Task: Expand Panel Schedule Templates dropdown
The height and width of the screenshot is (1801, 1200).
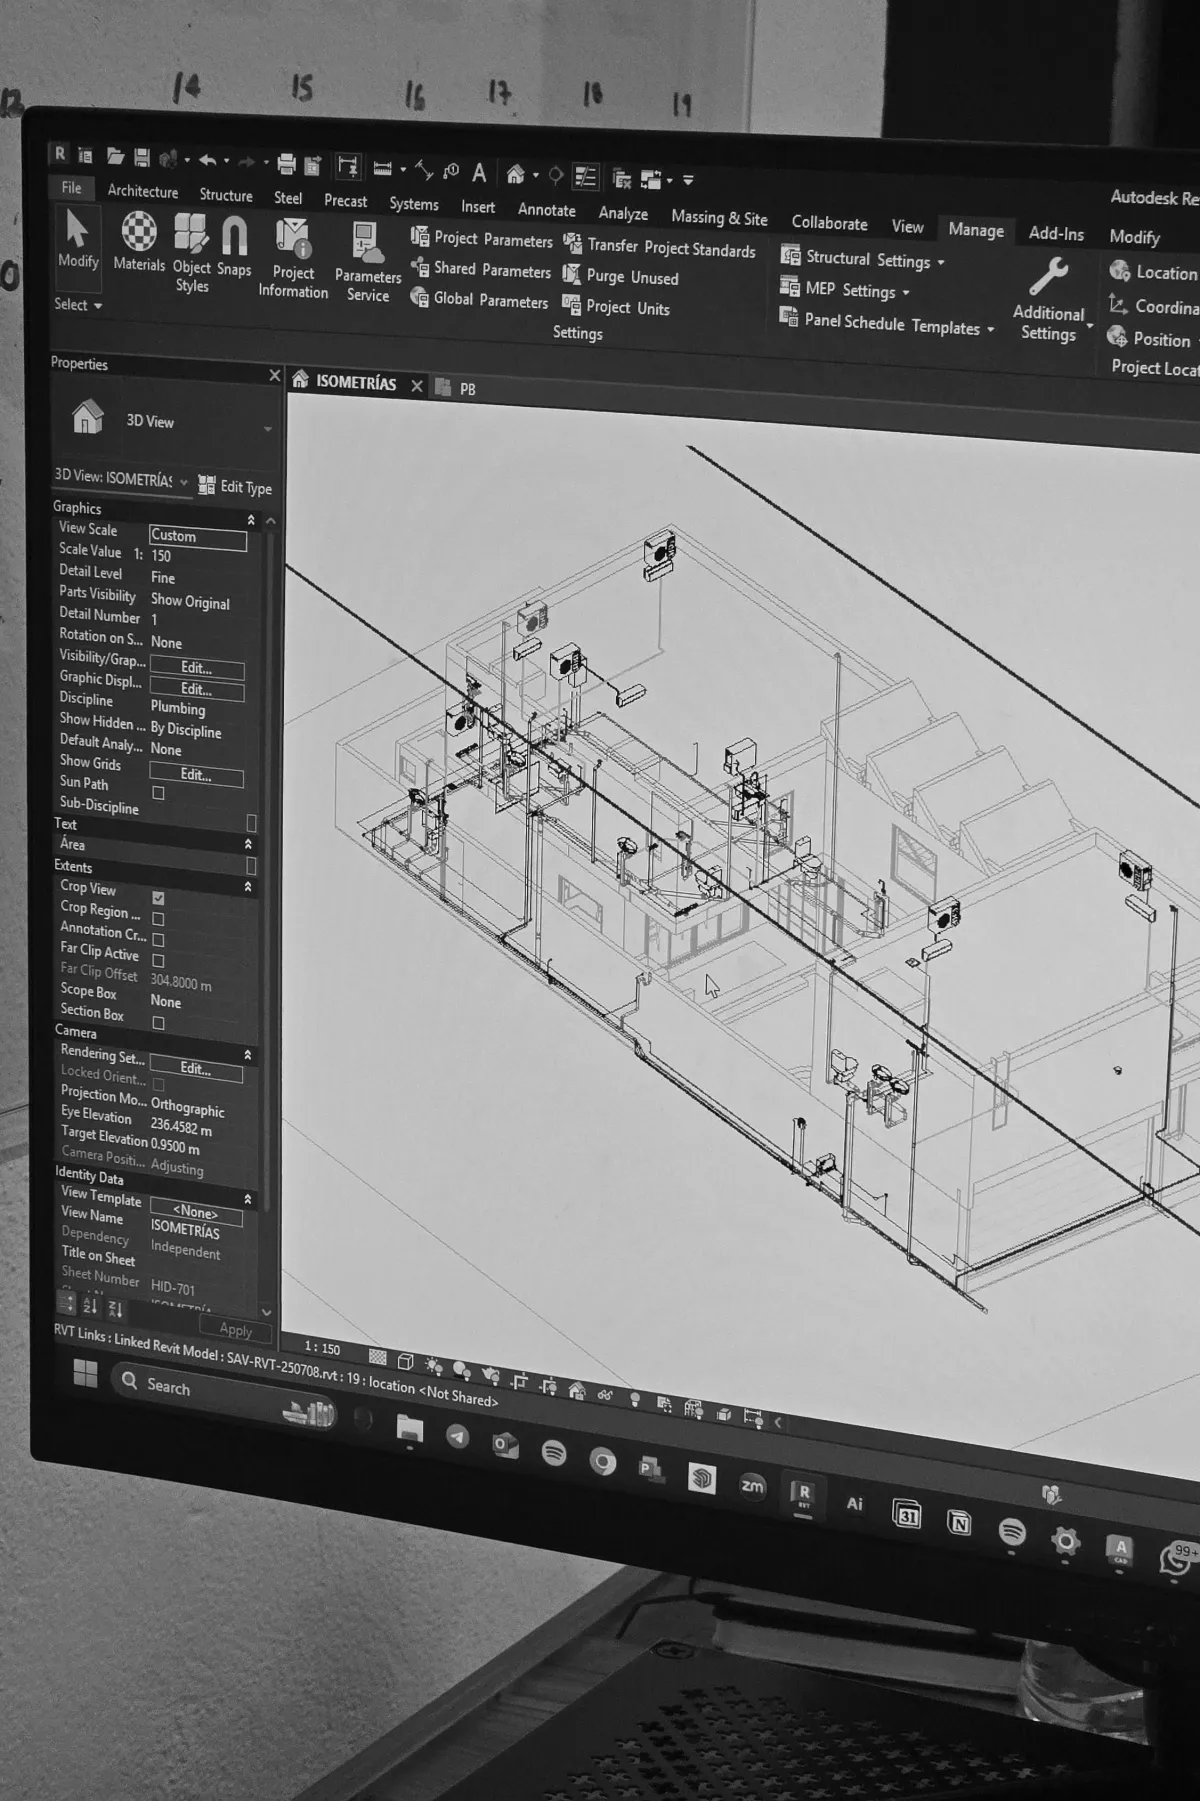Action: [887, 324]
